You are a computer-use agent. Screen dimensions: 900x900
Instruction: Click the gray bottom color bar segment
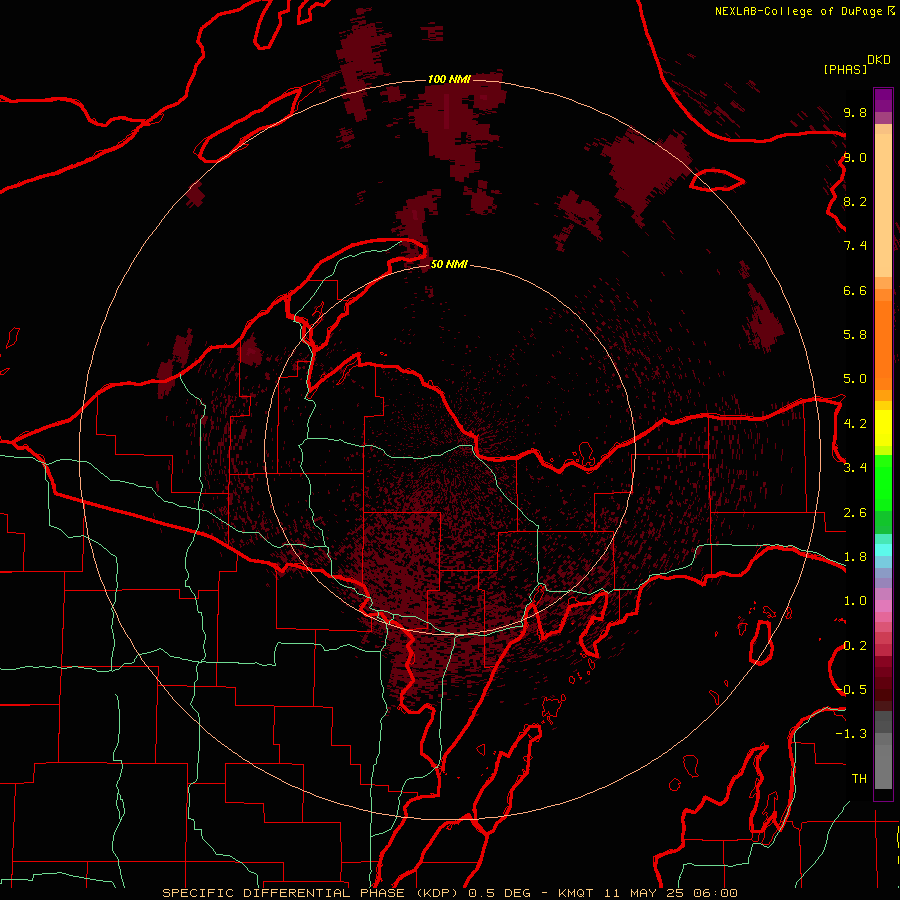[x=883, y=766]
